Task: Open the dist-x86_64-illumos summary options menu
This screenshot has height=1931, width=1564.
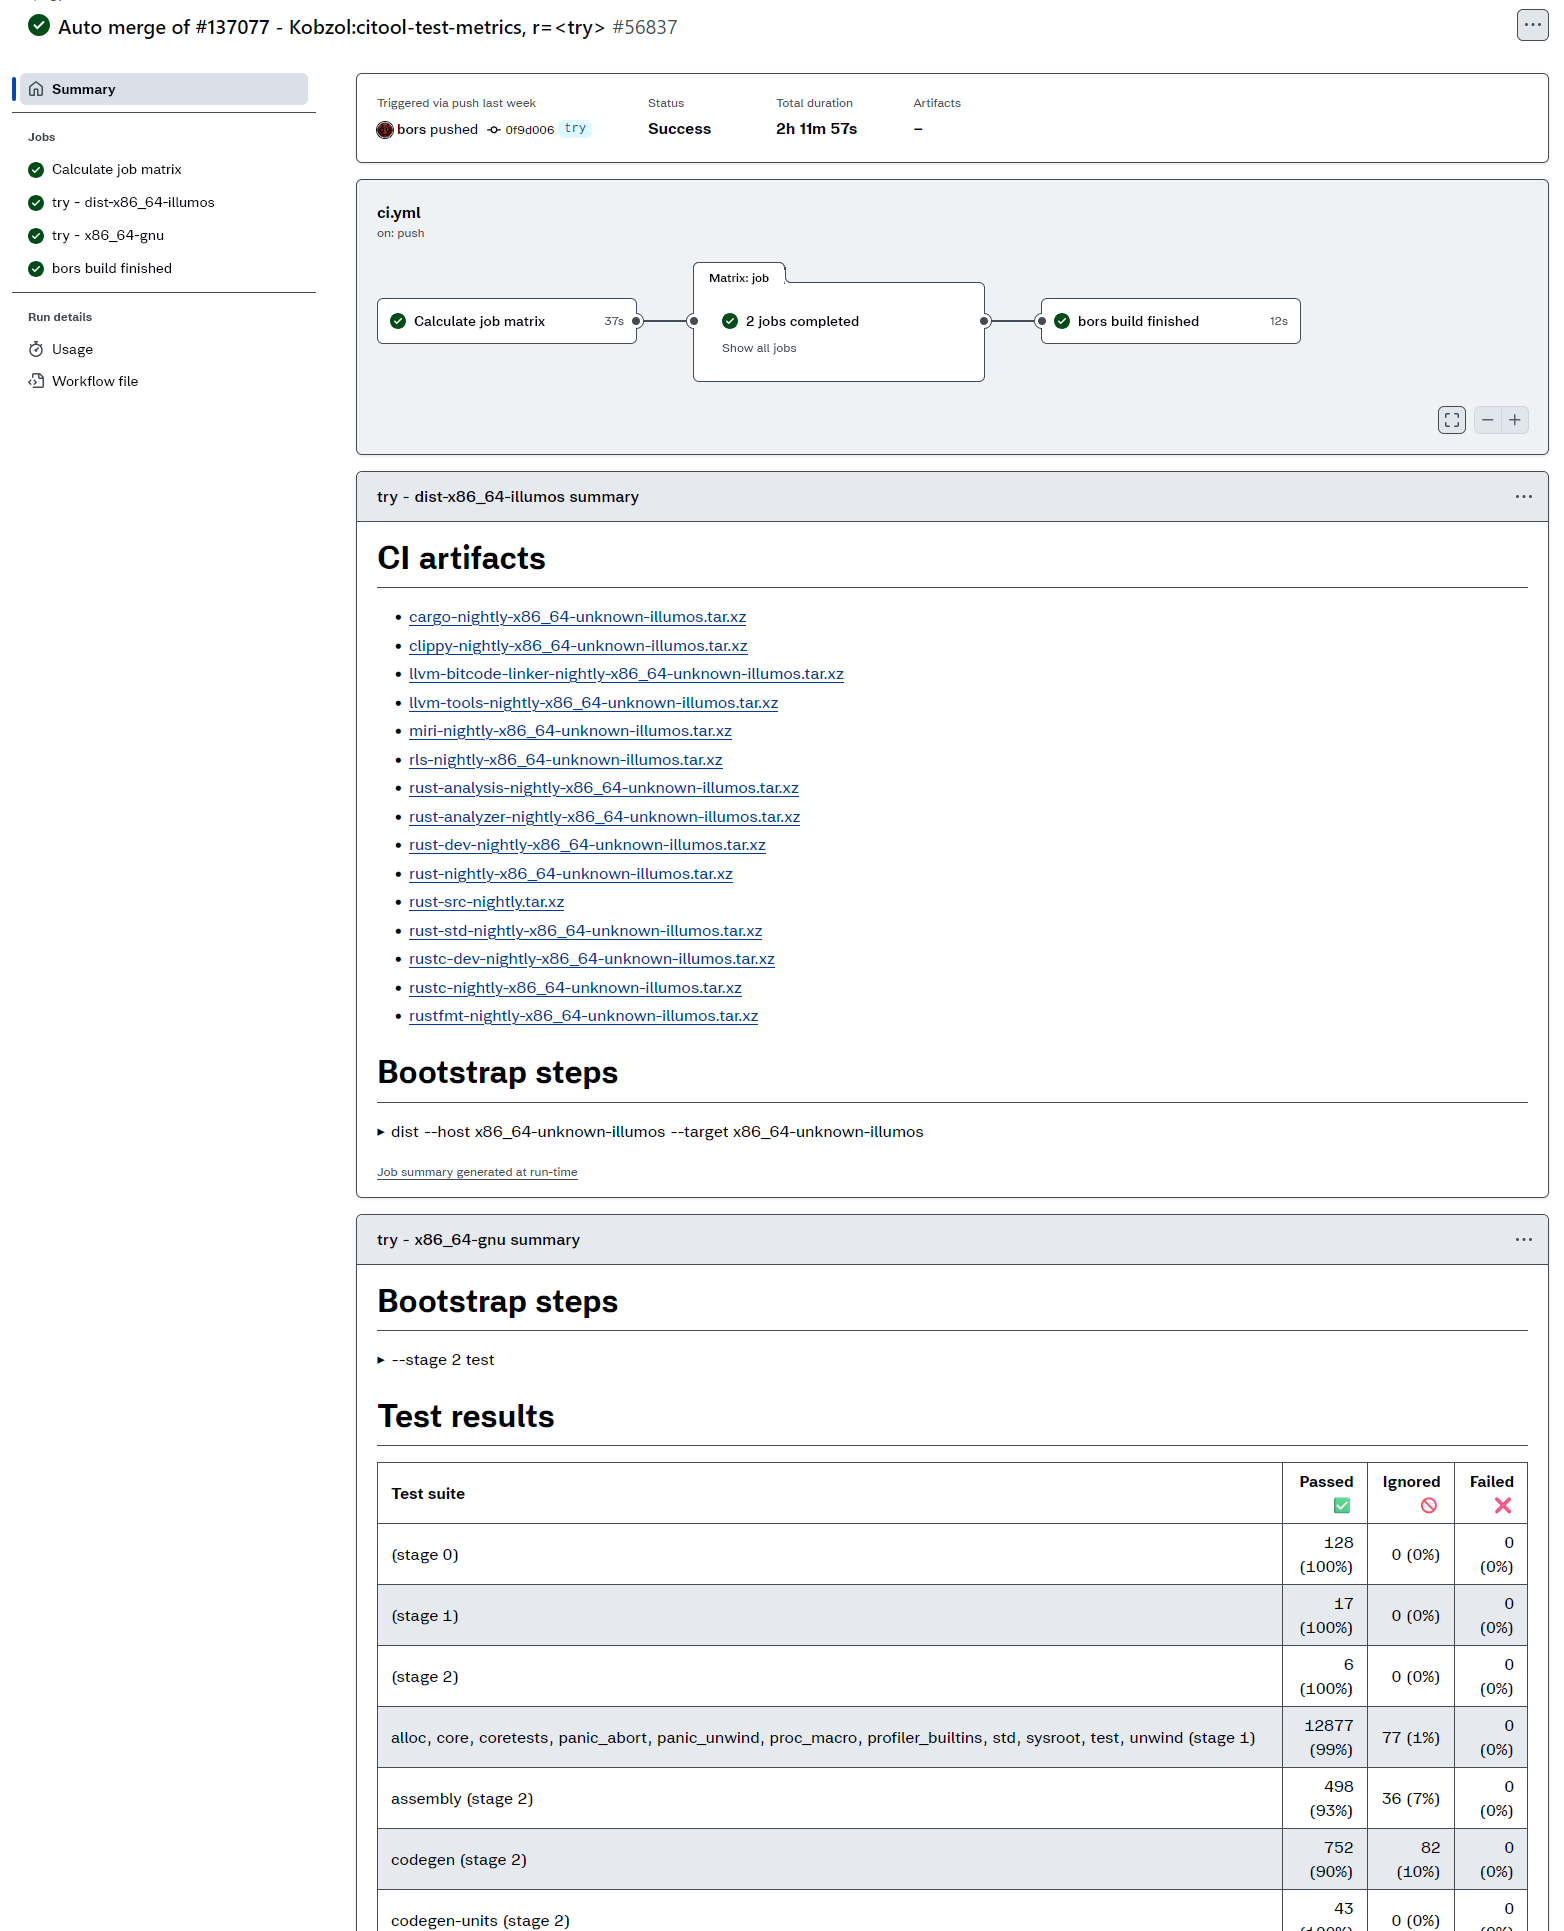Action: coord(1523,497)
